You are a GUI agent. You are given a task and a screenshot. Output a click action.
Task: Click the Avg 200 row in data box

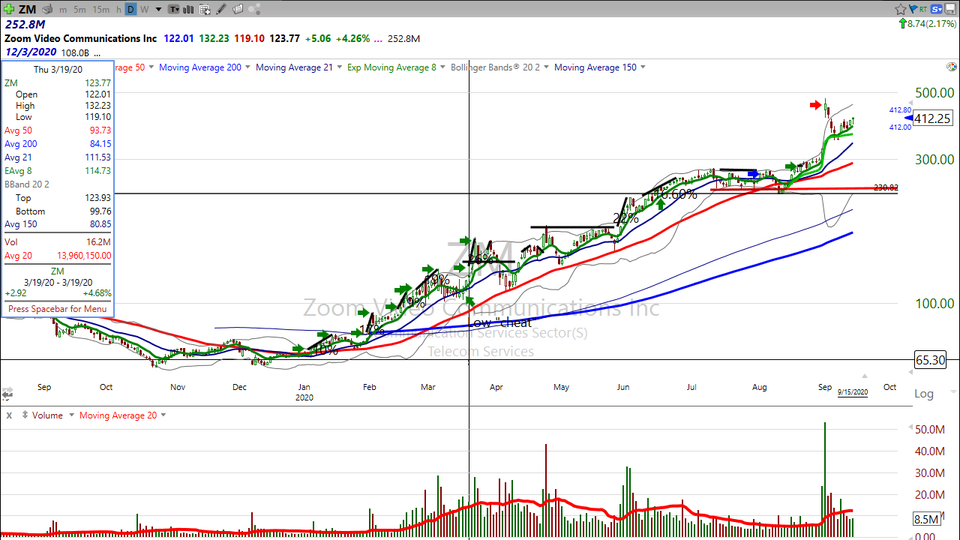[58, 144]
